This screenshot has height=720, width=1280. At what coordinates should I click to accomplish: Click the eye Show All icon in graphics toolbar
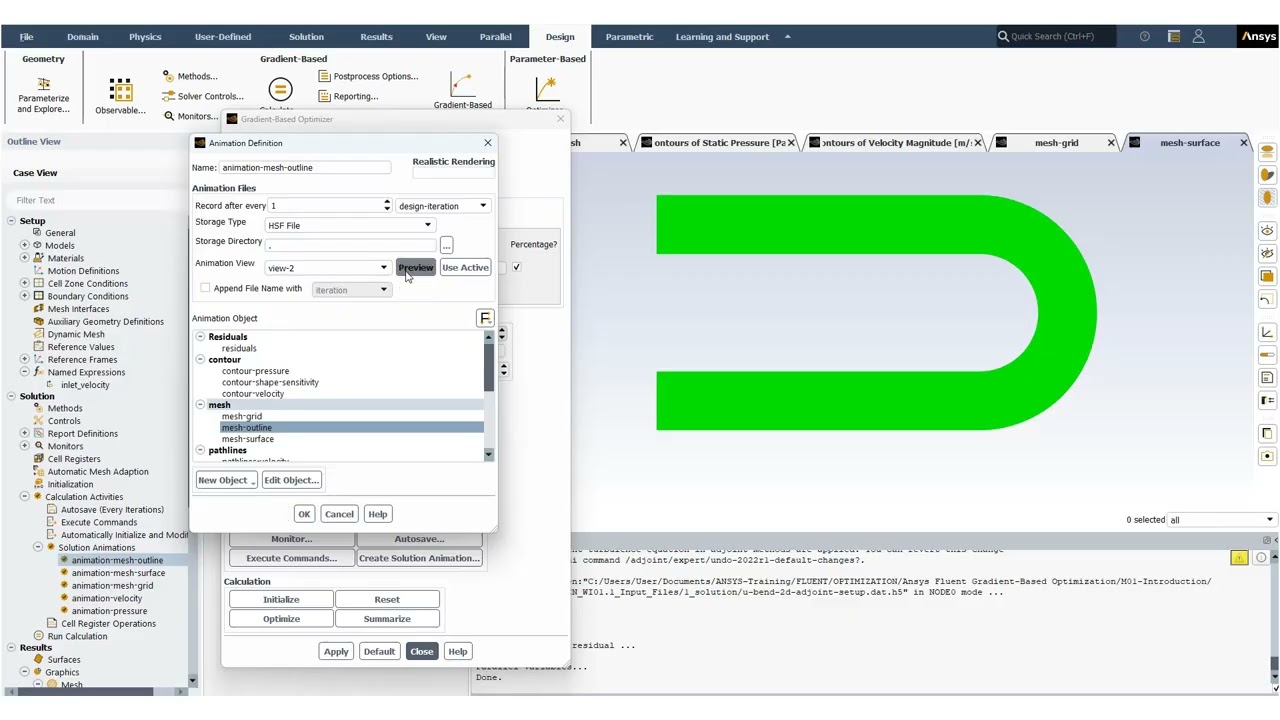1267,231
